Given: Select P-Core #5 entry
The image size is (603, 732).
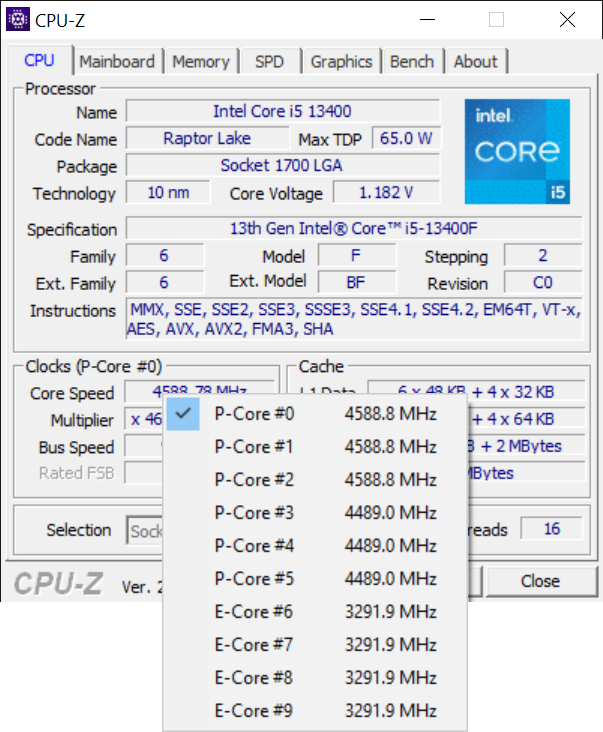Looking at the screenshot, I should pos(315,579).
